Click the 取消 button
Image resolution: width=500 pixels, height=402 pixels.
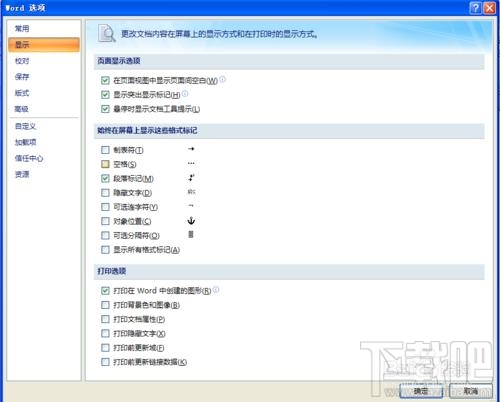pyautogui.click(x=471, y=391)
